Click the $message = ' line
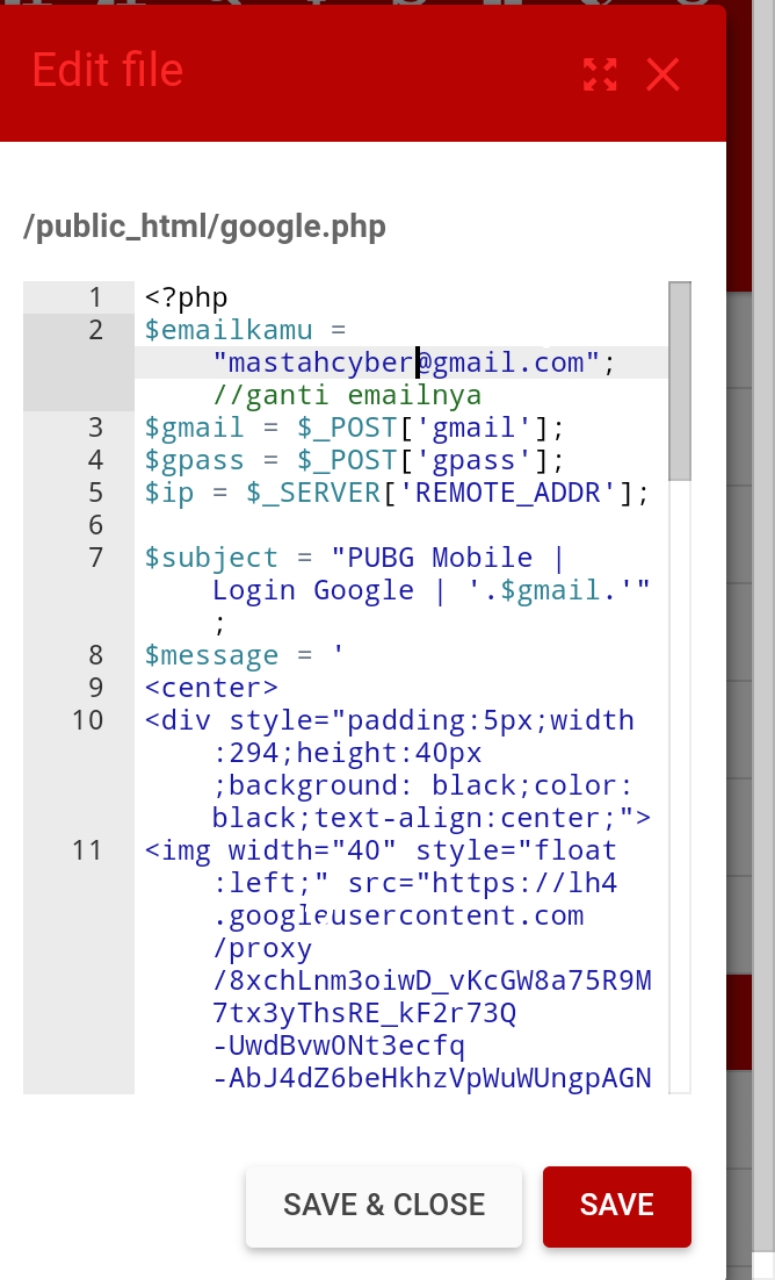The width and height of the screenshot is (775, 1280). click(245, 655)
